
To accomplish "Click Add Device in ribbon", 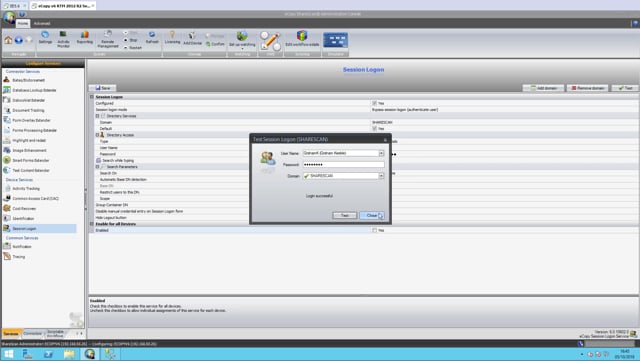I will pyautogui.click(x=192, y=38).
